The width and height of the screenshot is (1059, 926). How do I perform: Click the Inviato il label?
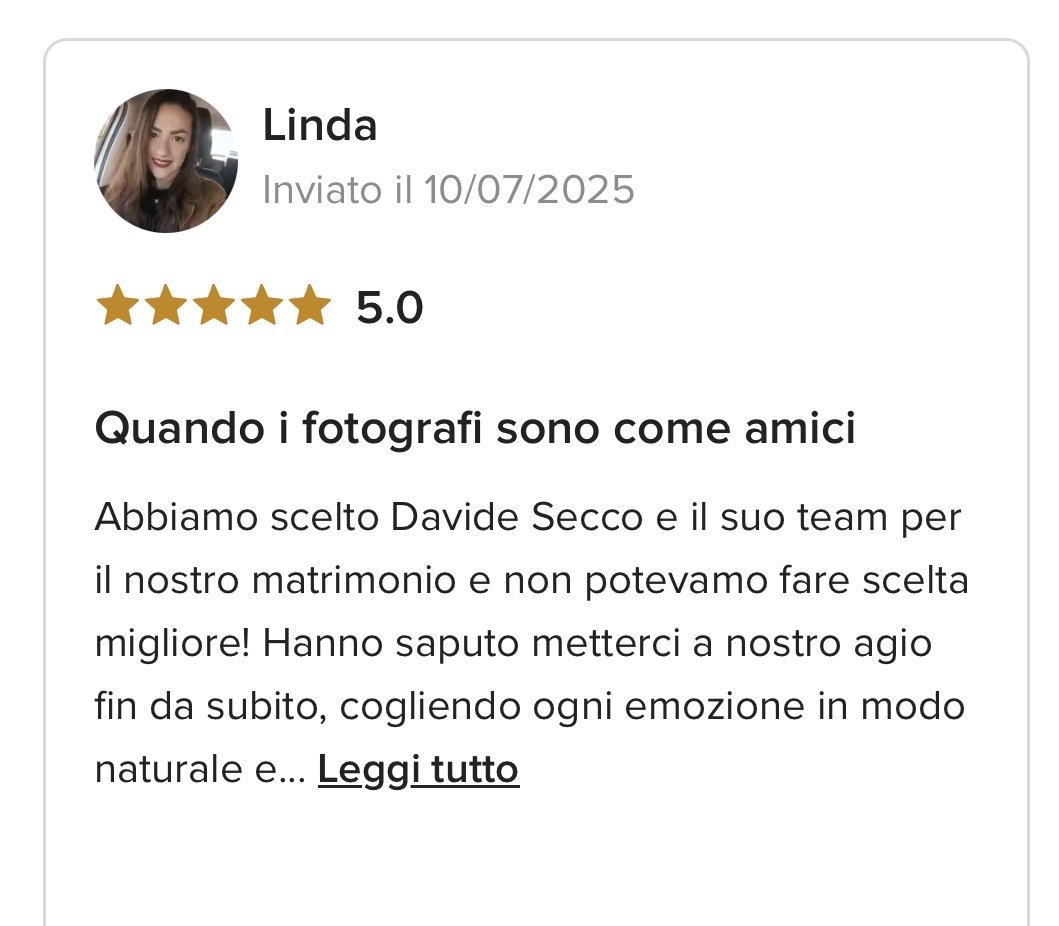337,189
